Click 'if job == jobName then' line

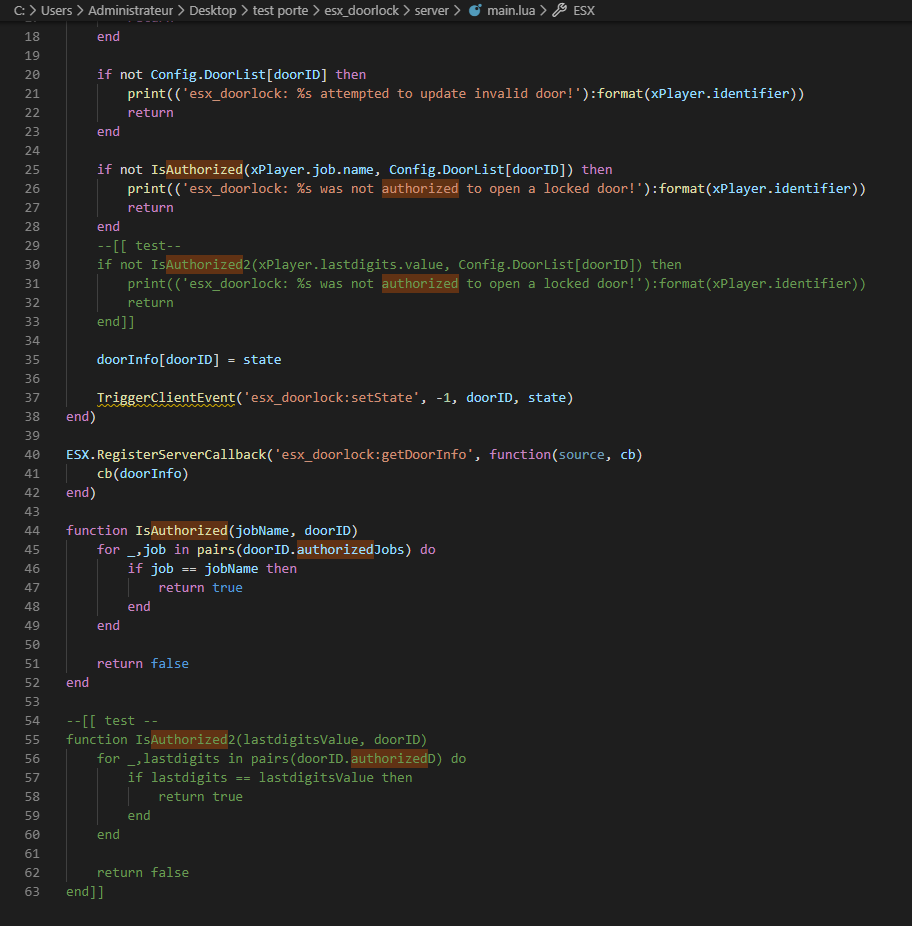[212, 569]
